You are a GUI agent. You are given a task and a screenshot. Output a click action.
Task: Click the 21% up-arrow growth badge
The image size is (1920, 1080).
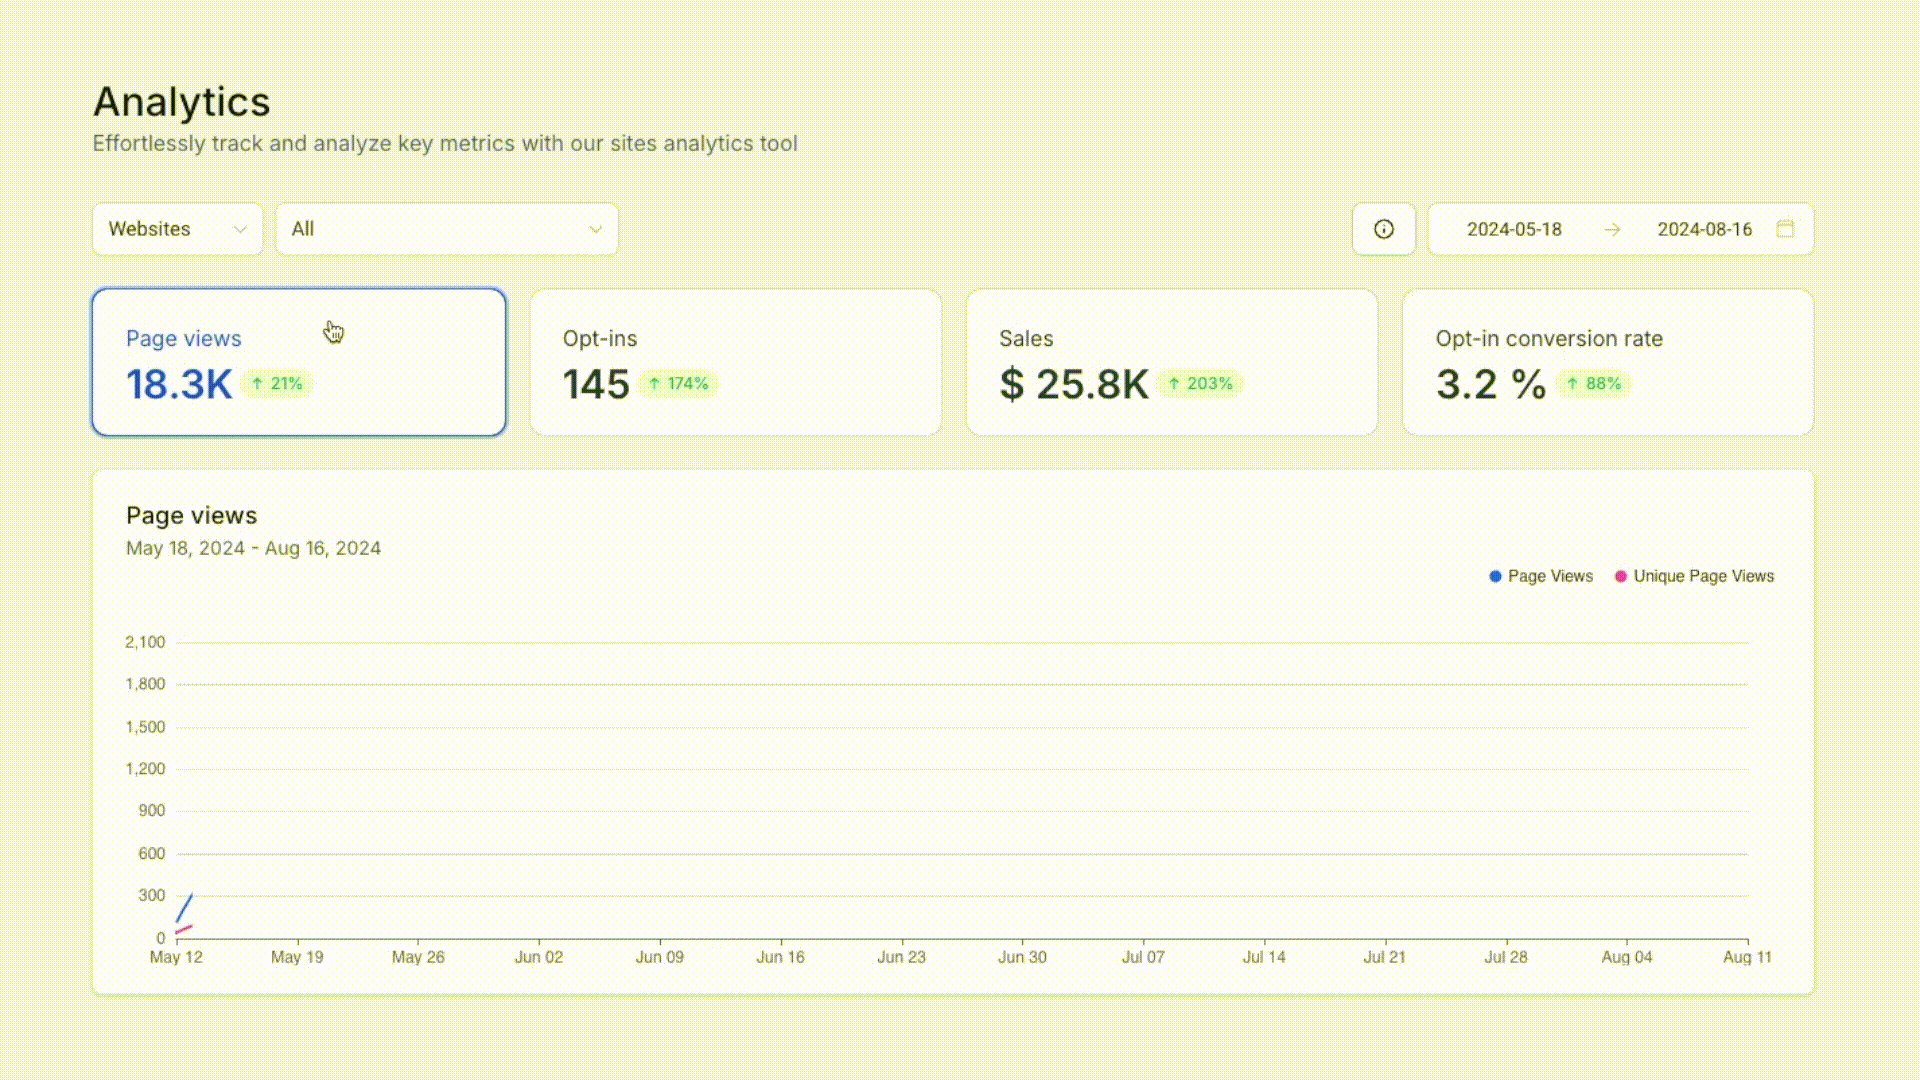tap(277, 384)
